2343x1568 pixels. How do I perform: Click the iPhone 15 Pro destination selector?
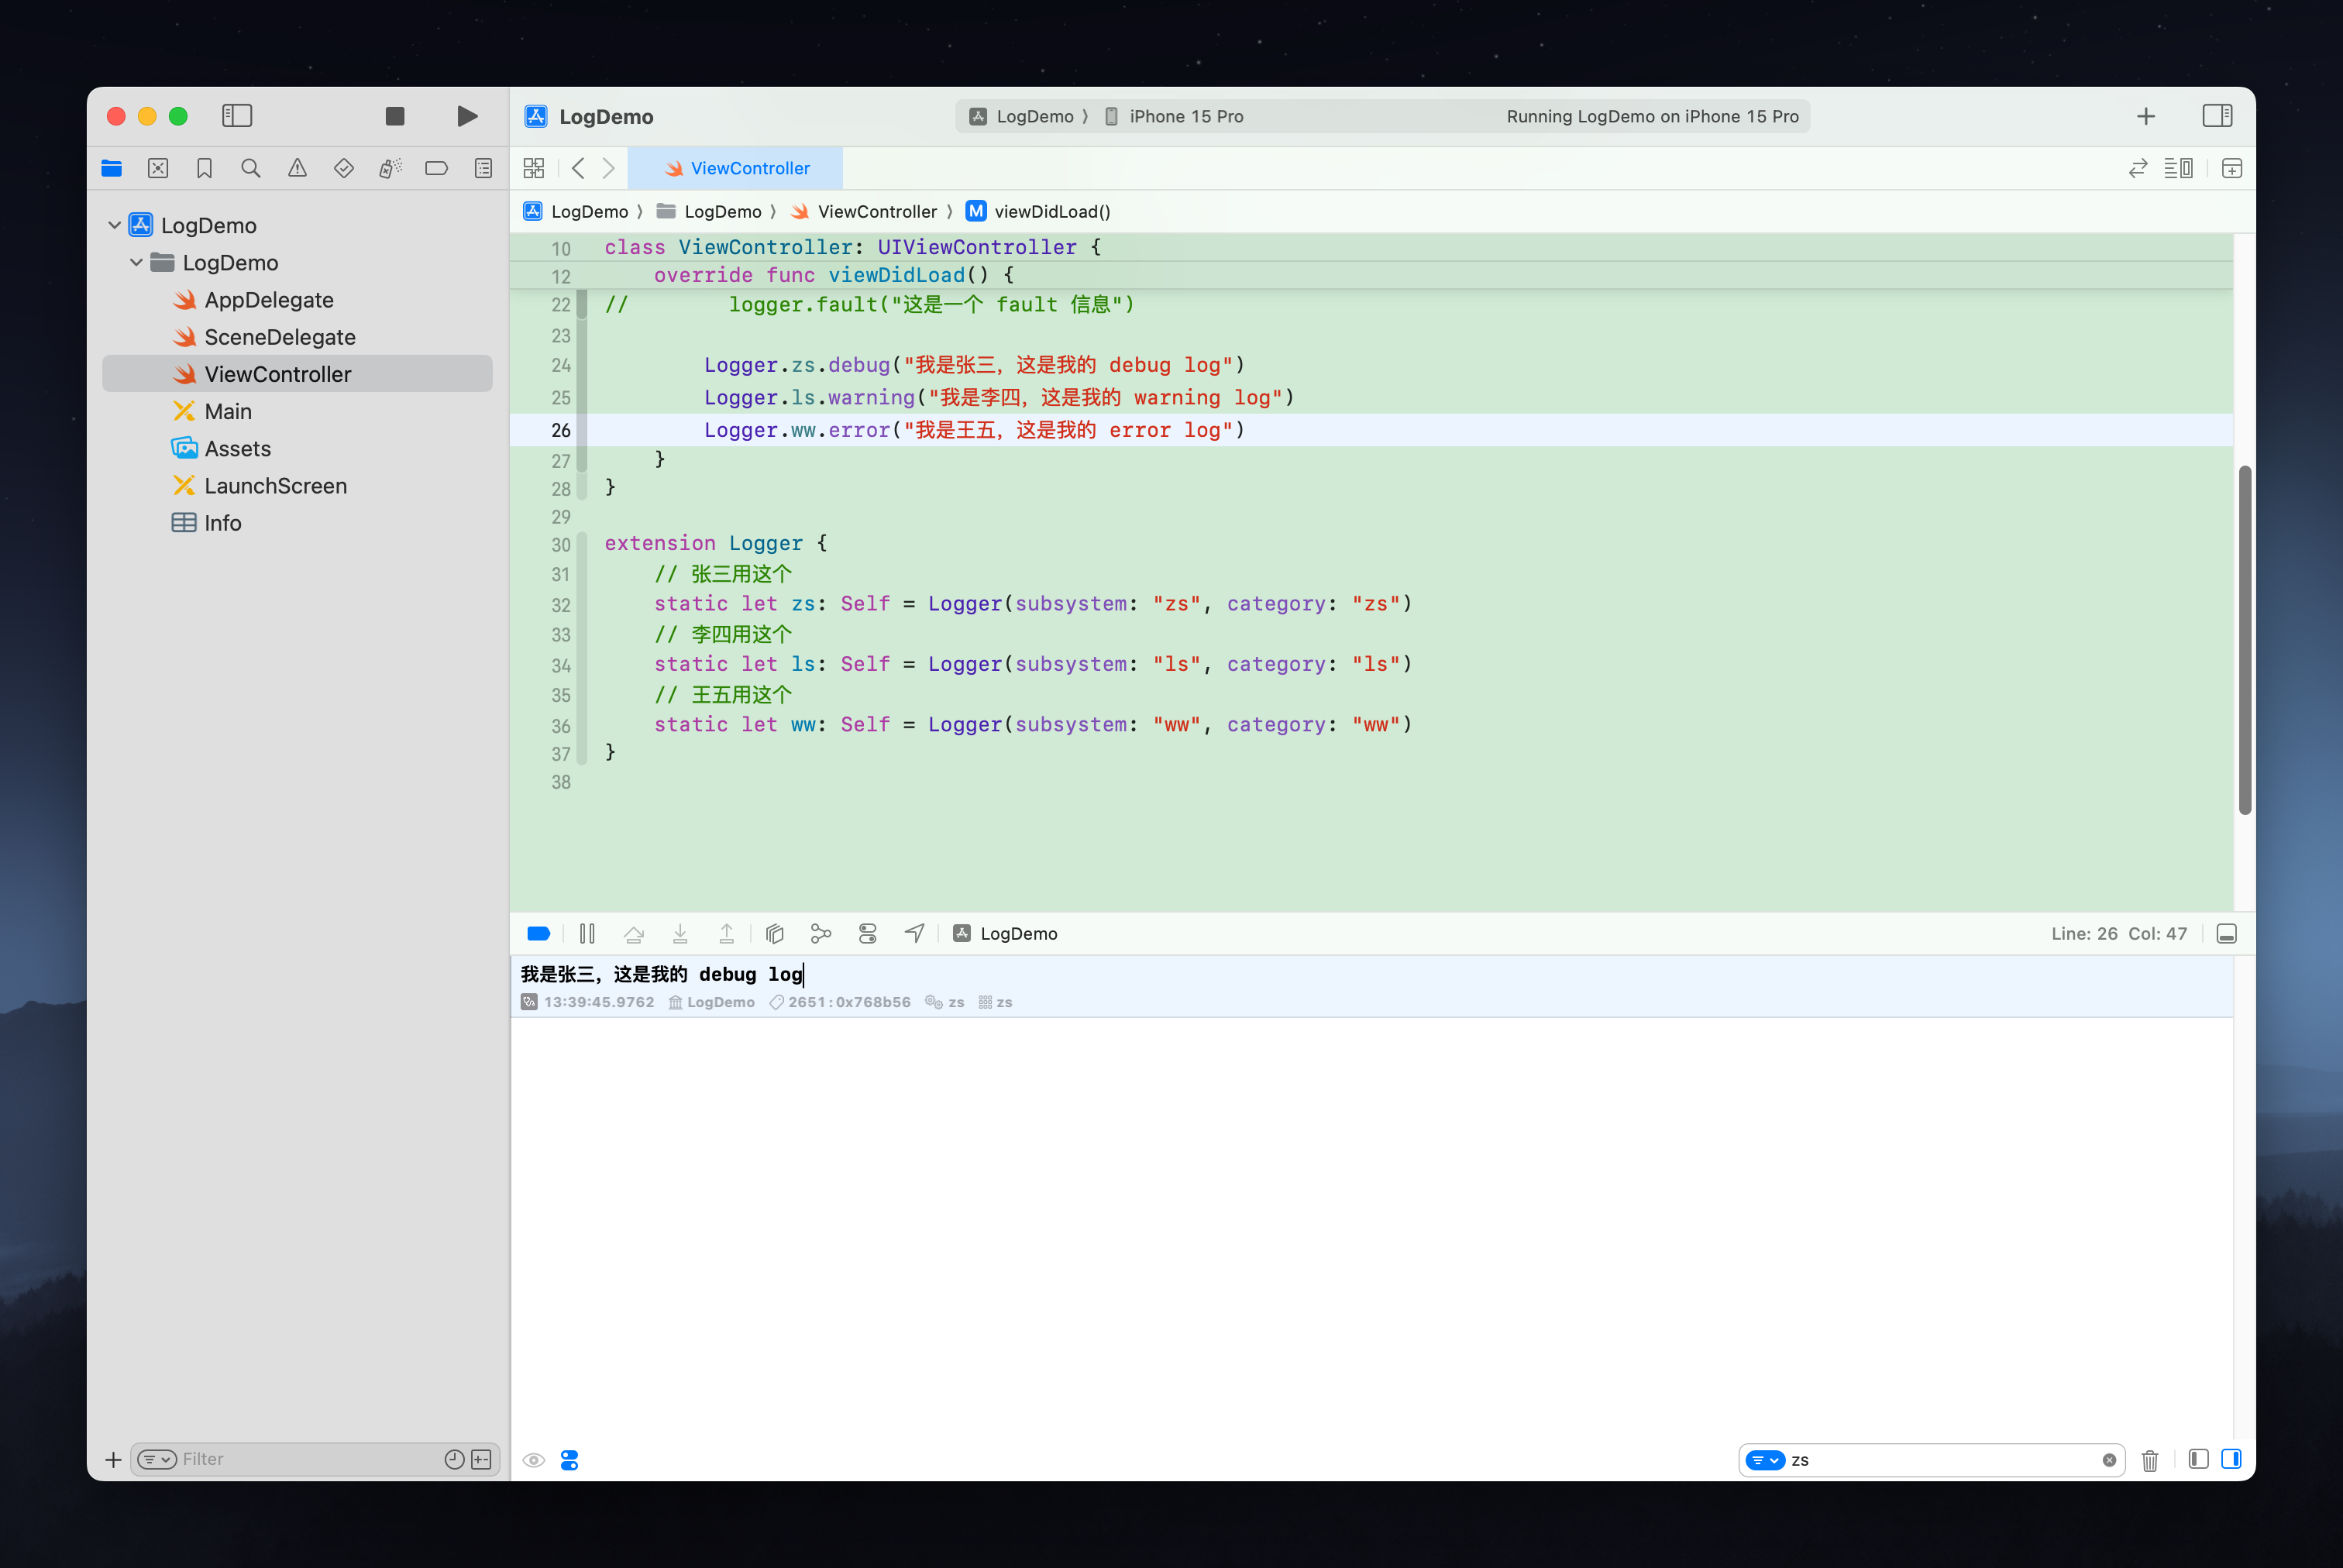click(1185, 116)
